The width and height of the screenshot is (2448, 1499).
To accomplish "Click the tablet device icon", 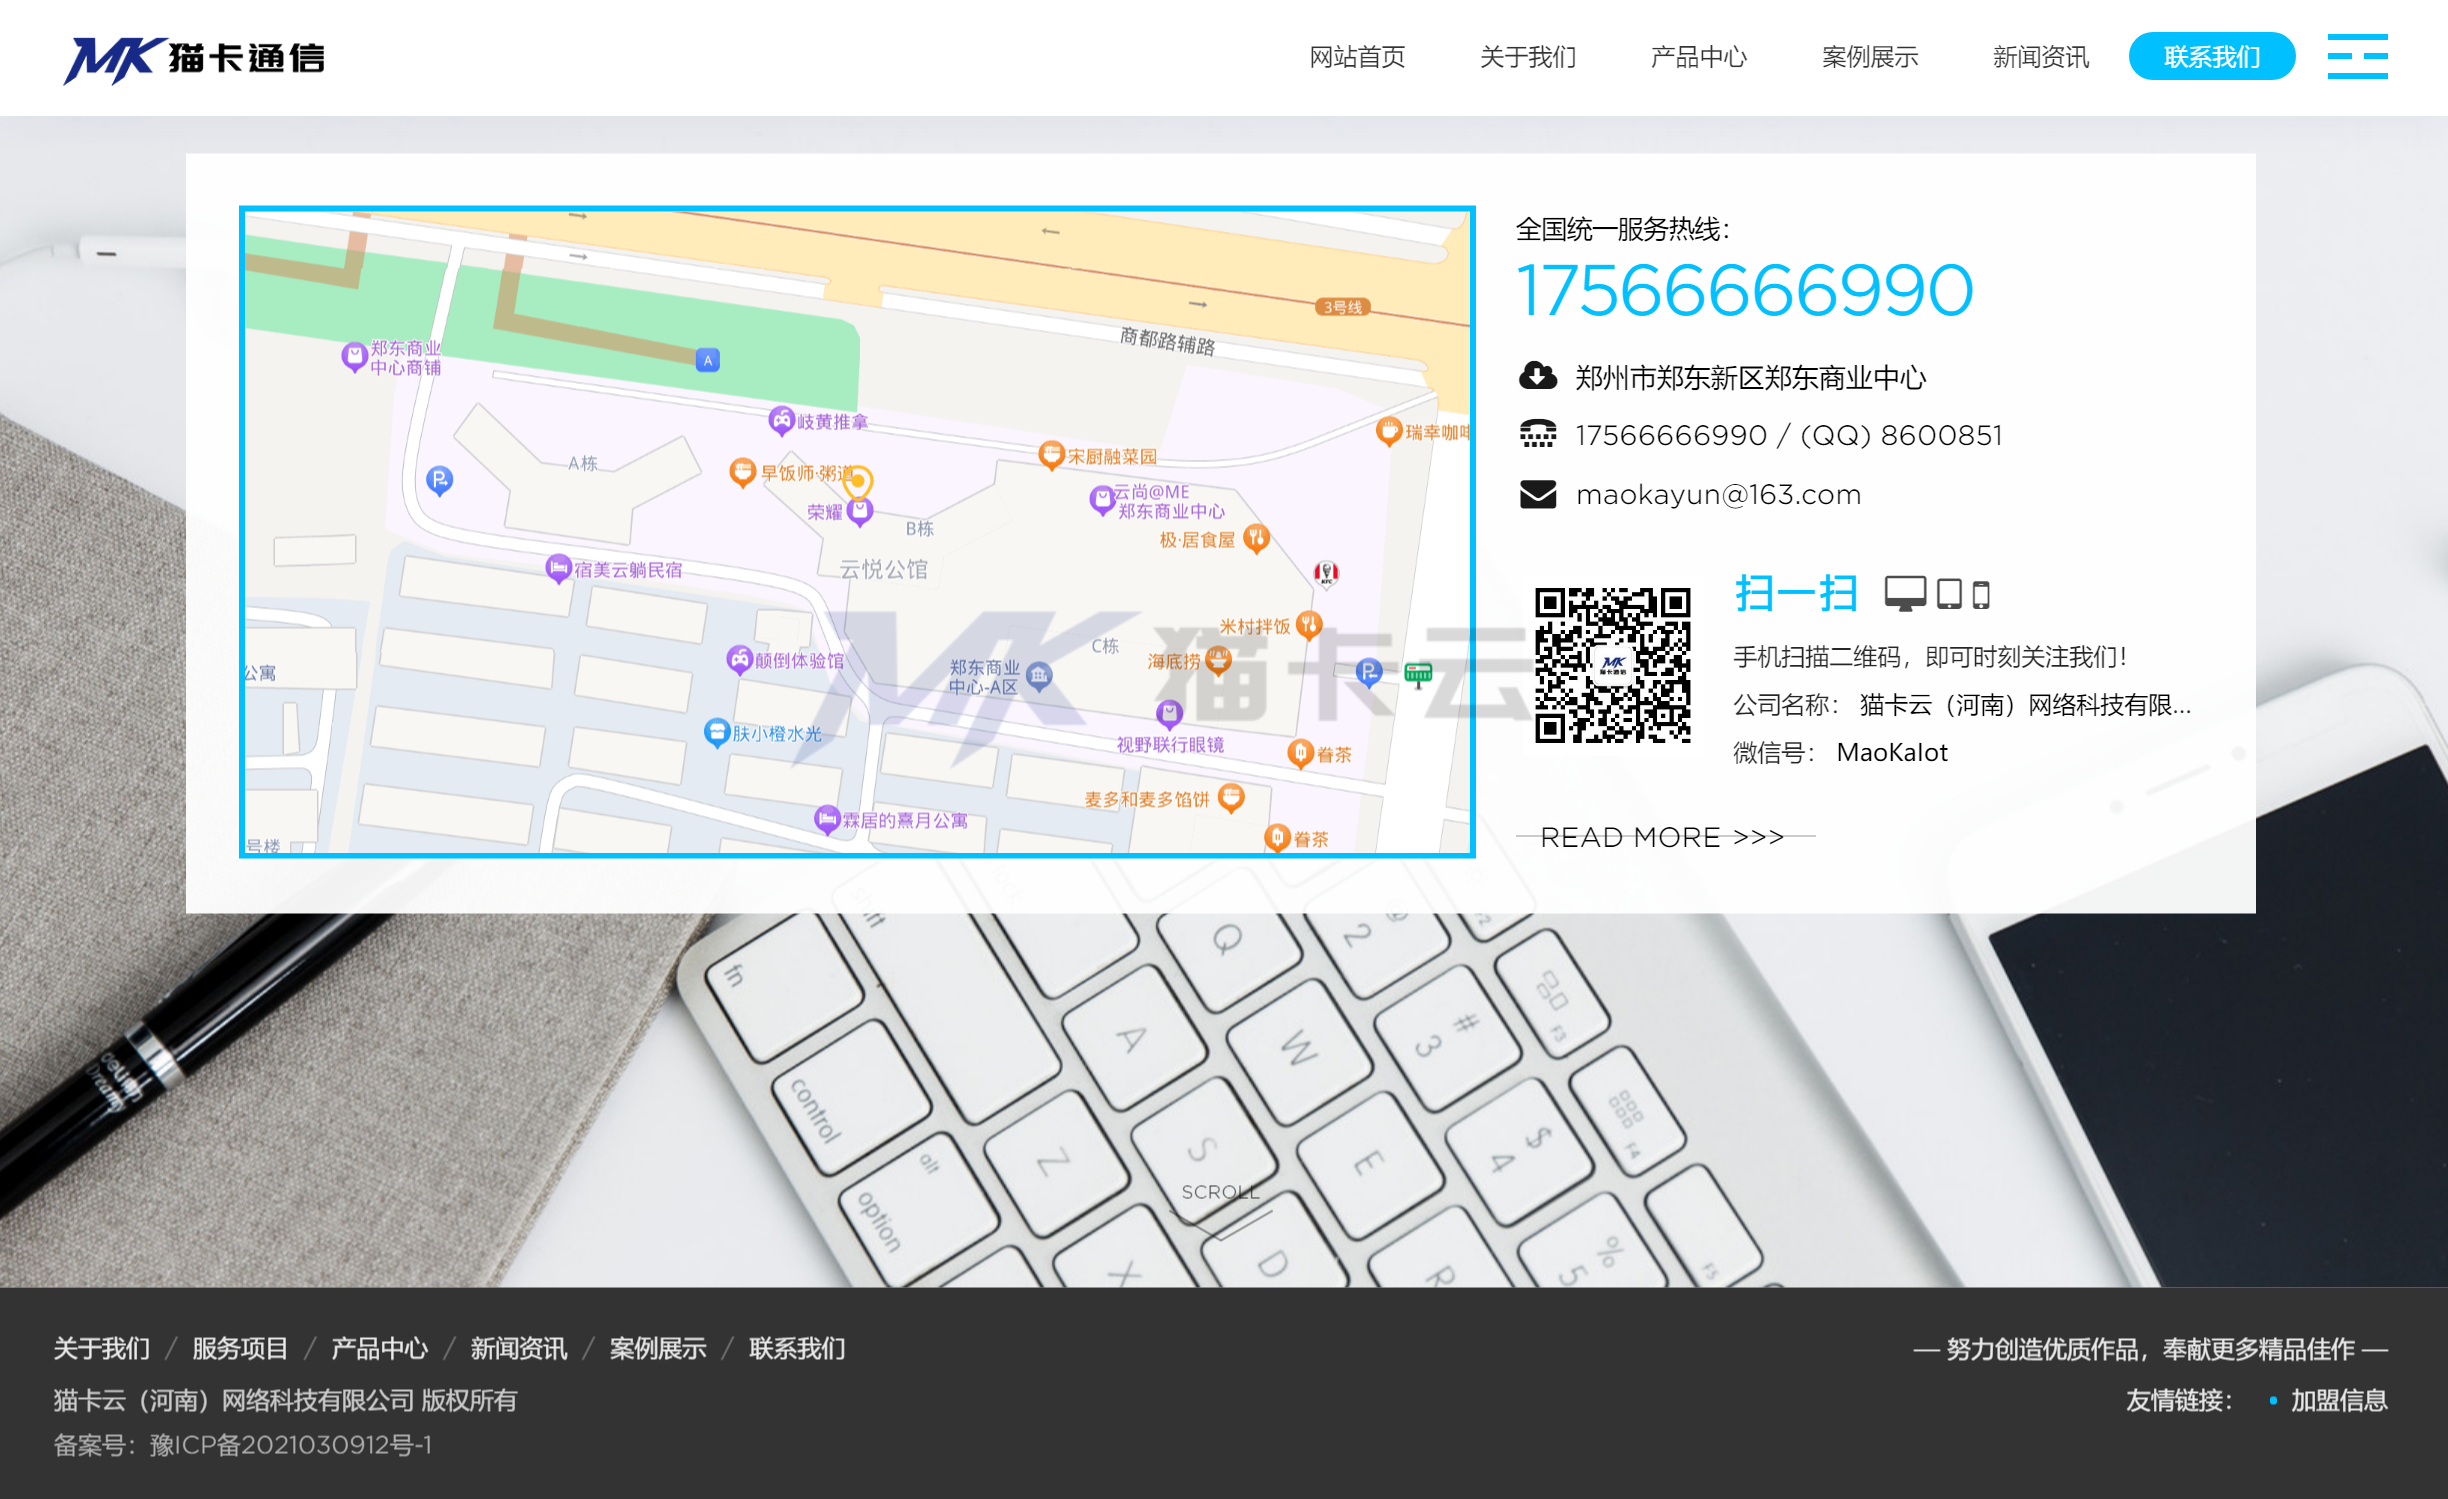I will [x=1949, y=593].
